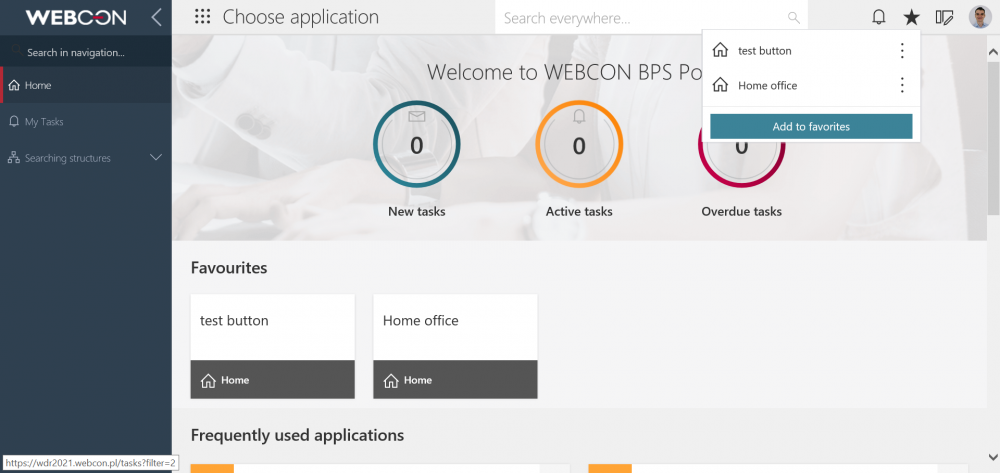The image size is (1000, 473).
Task: Click the house icon beside test button in the dropdown
Action: point(720,50)
